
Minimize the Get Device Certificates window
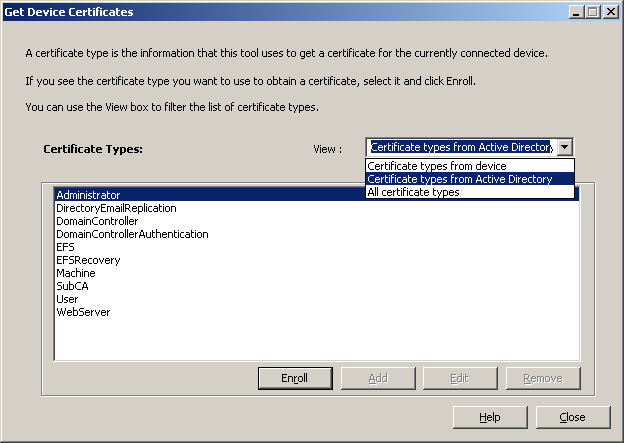(x=576, y=12)
